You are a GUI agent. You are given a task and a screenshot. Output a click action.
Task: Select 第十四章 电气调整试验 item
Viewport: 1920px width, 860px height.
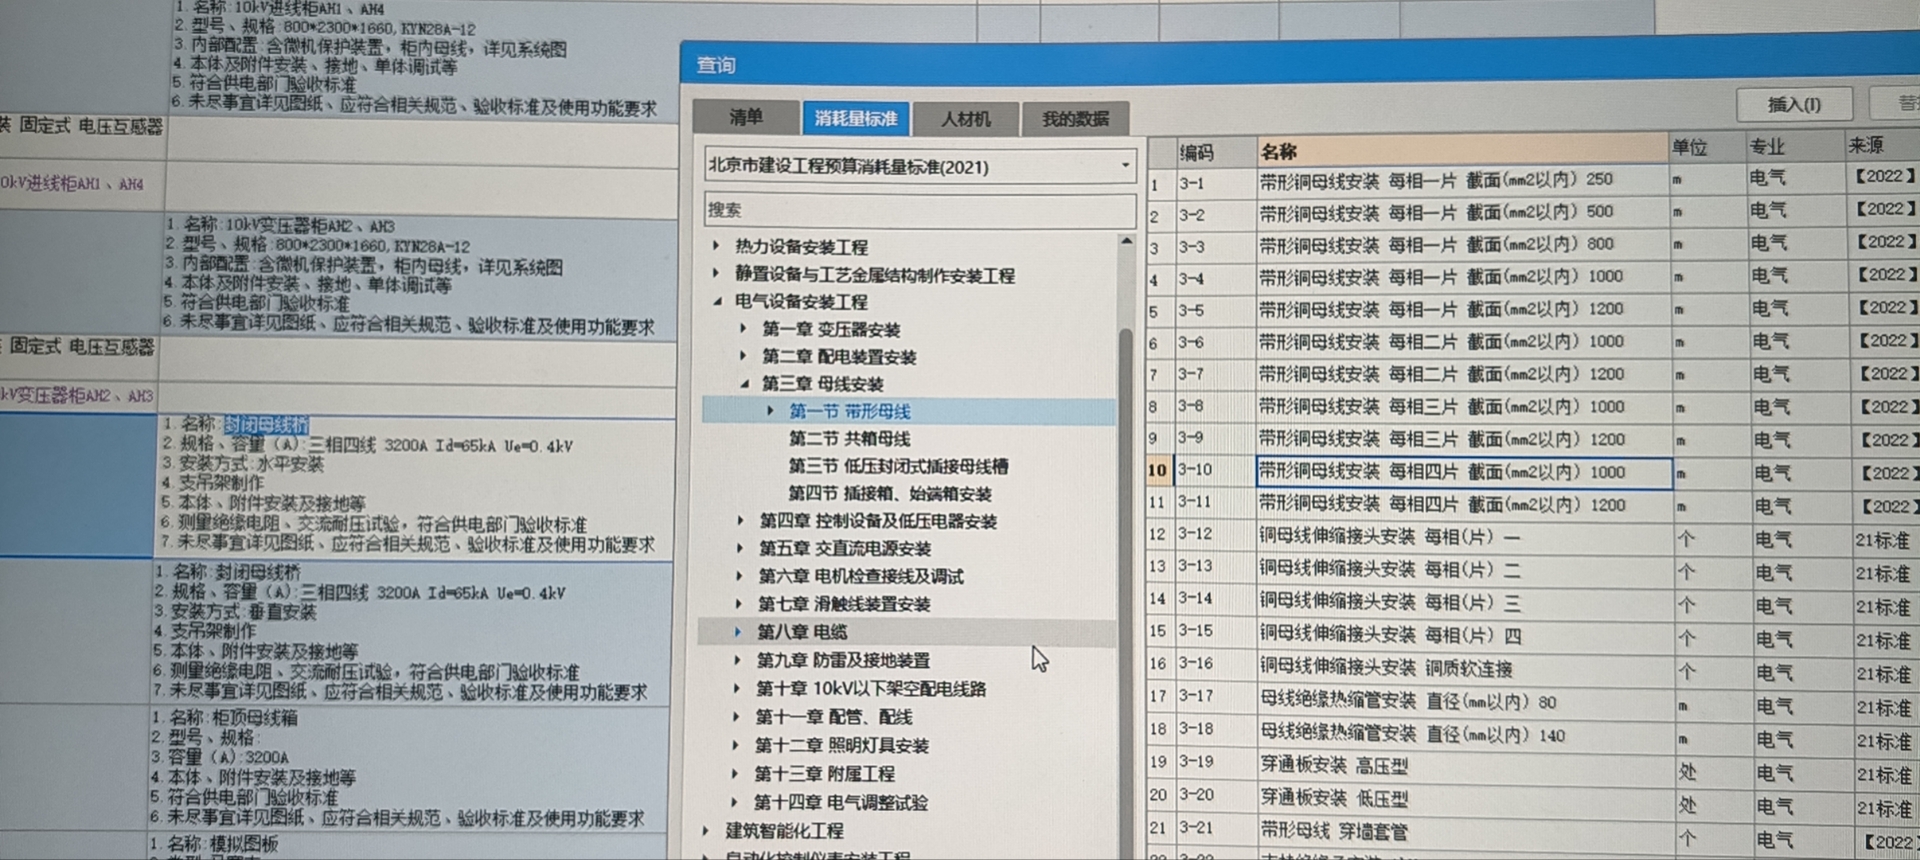[x=841, y=803]
